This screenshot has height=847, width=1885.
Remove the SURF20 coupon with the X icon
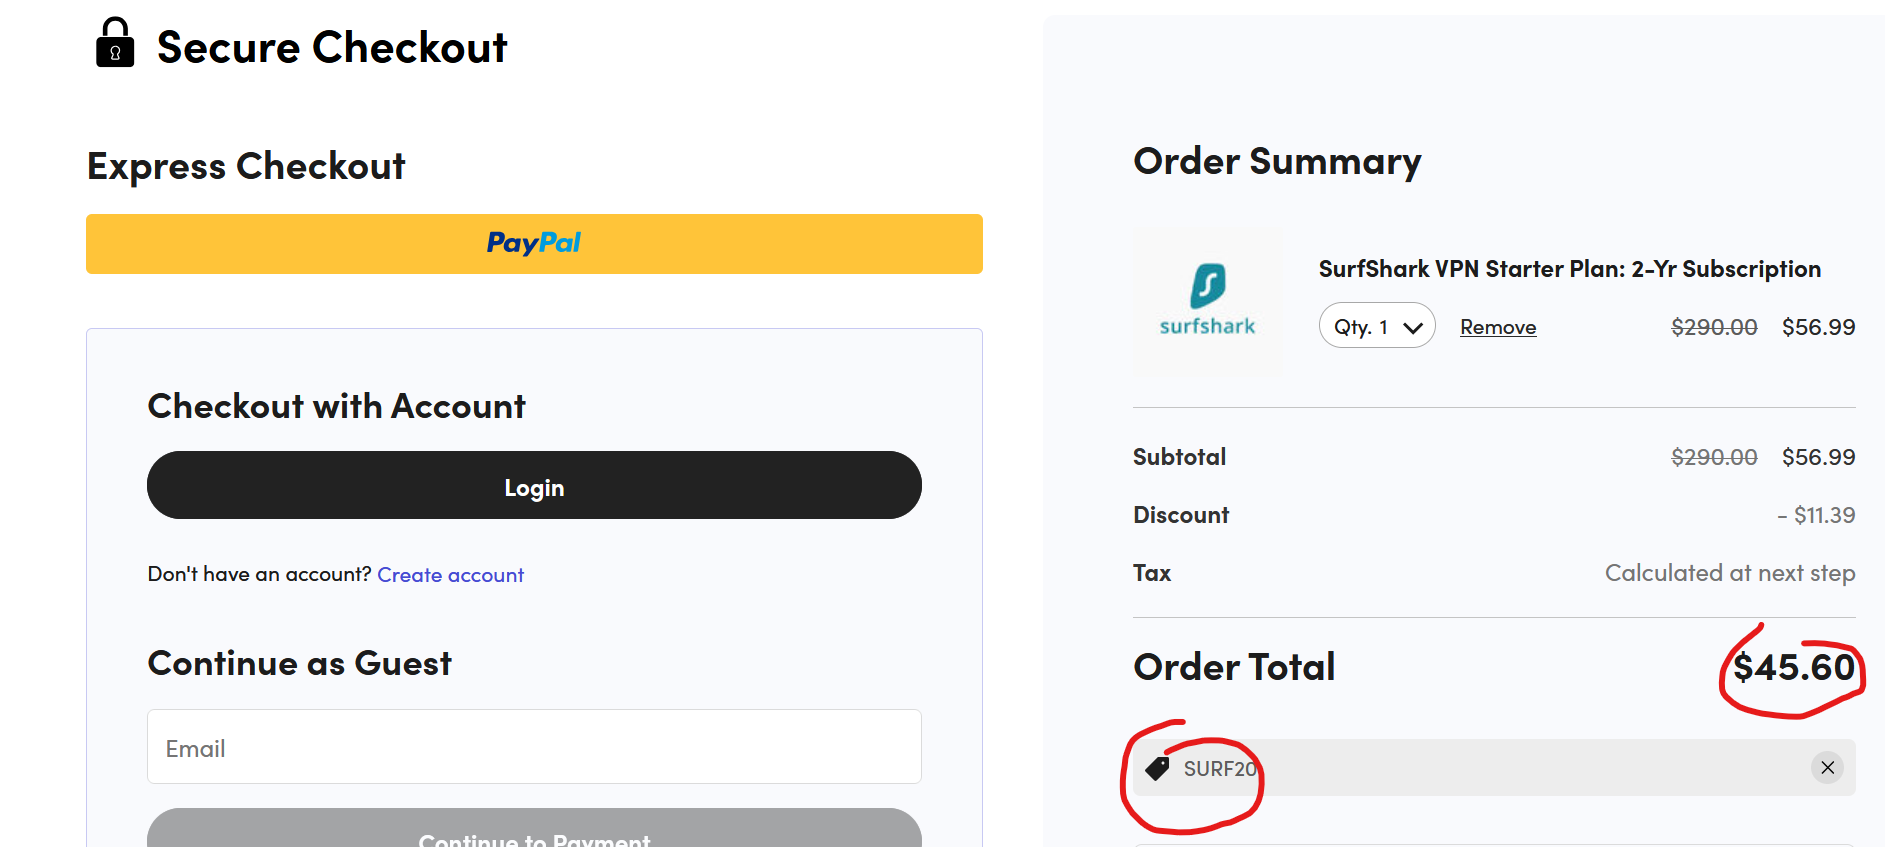(x=1828, y=768)
